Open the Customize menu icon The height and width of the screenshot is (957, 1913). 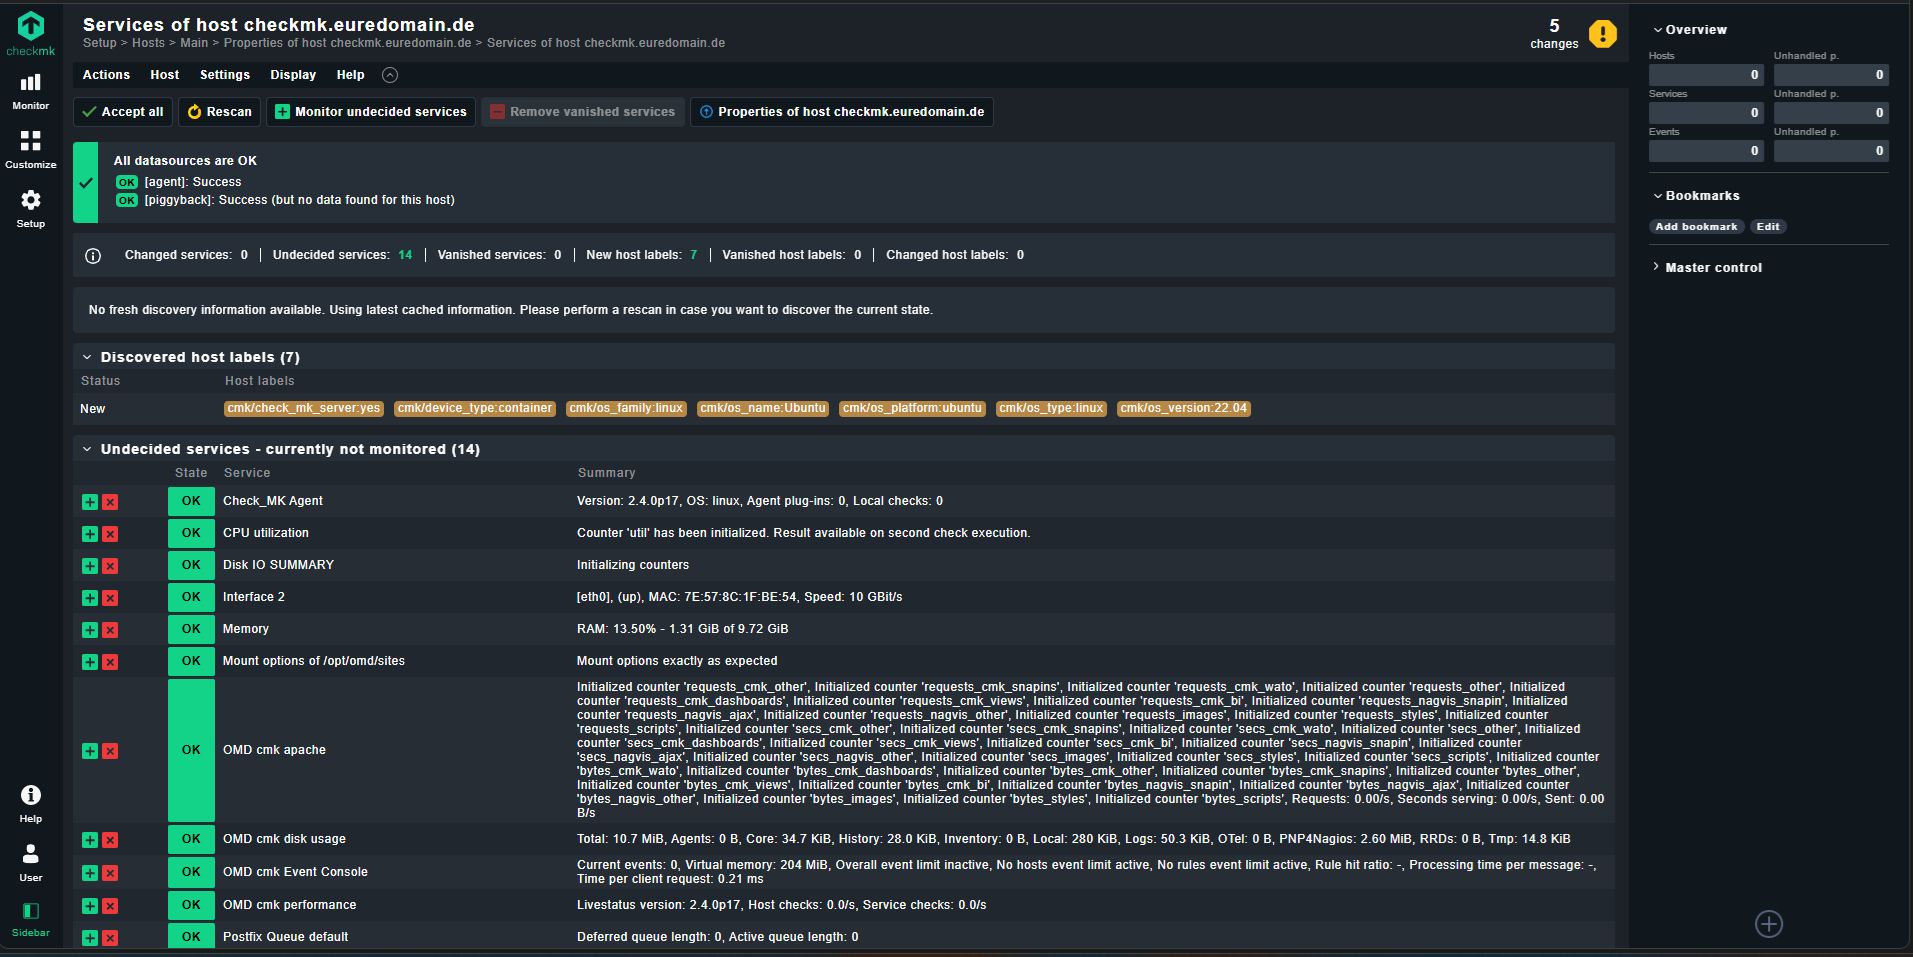pos(31,148)
